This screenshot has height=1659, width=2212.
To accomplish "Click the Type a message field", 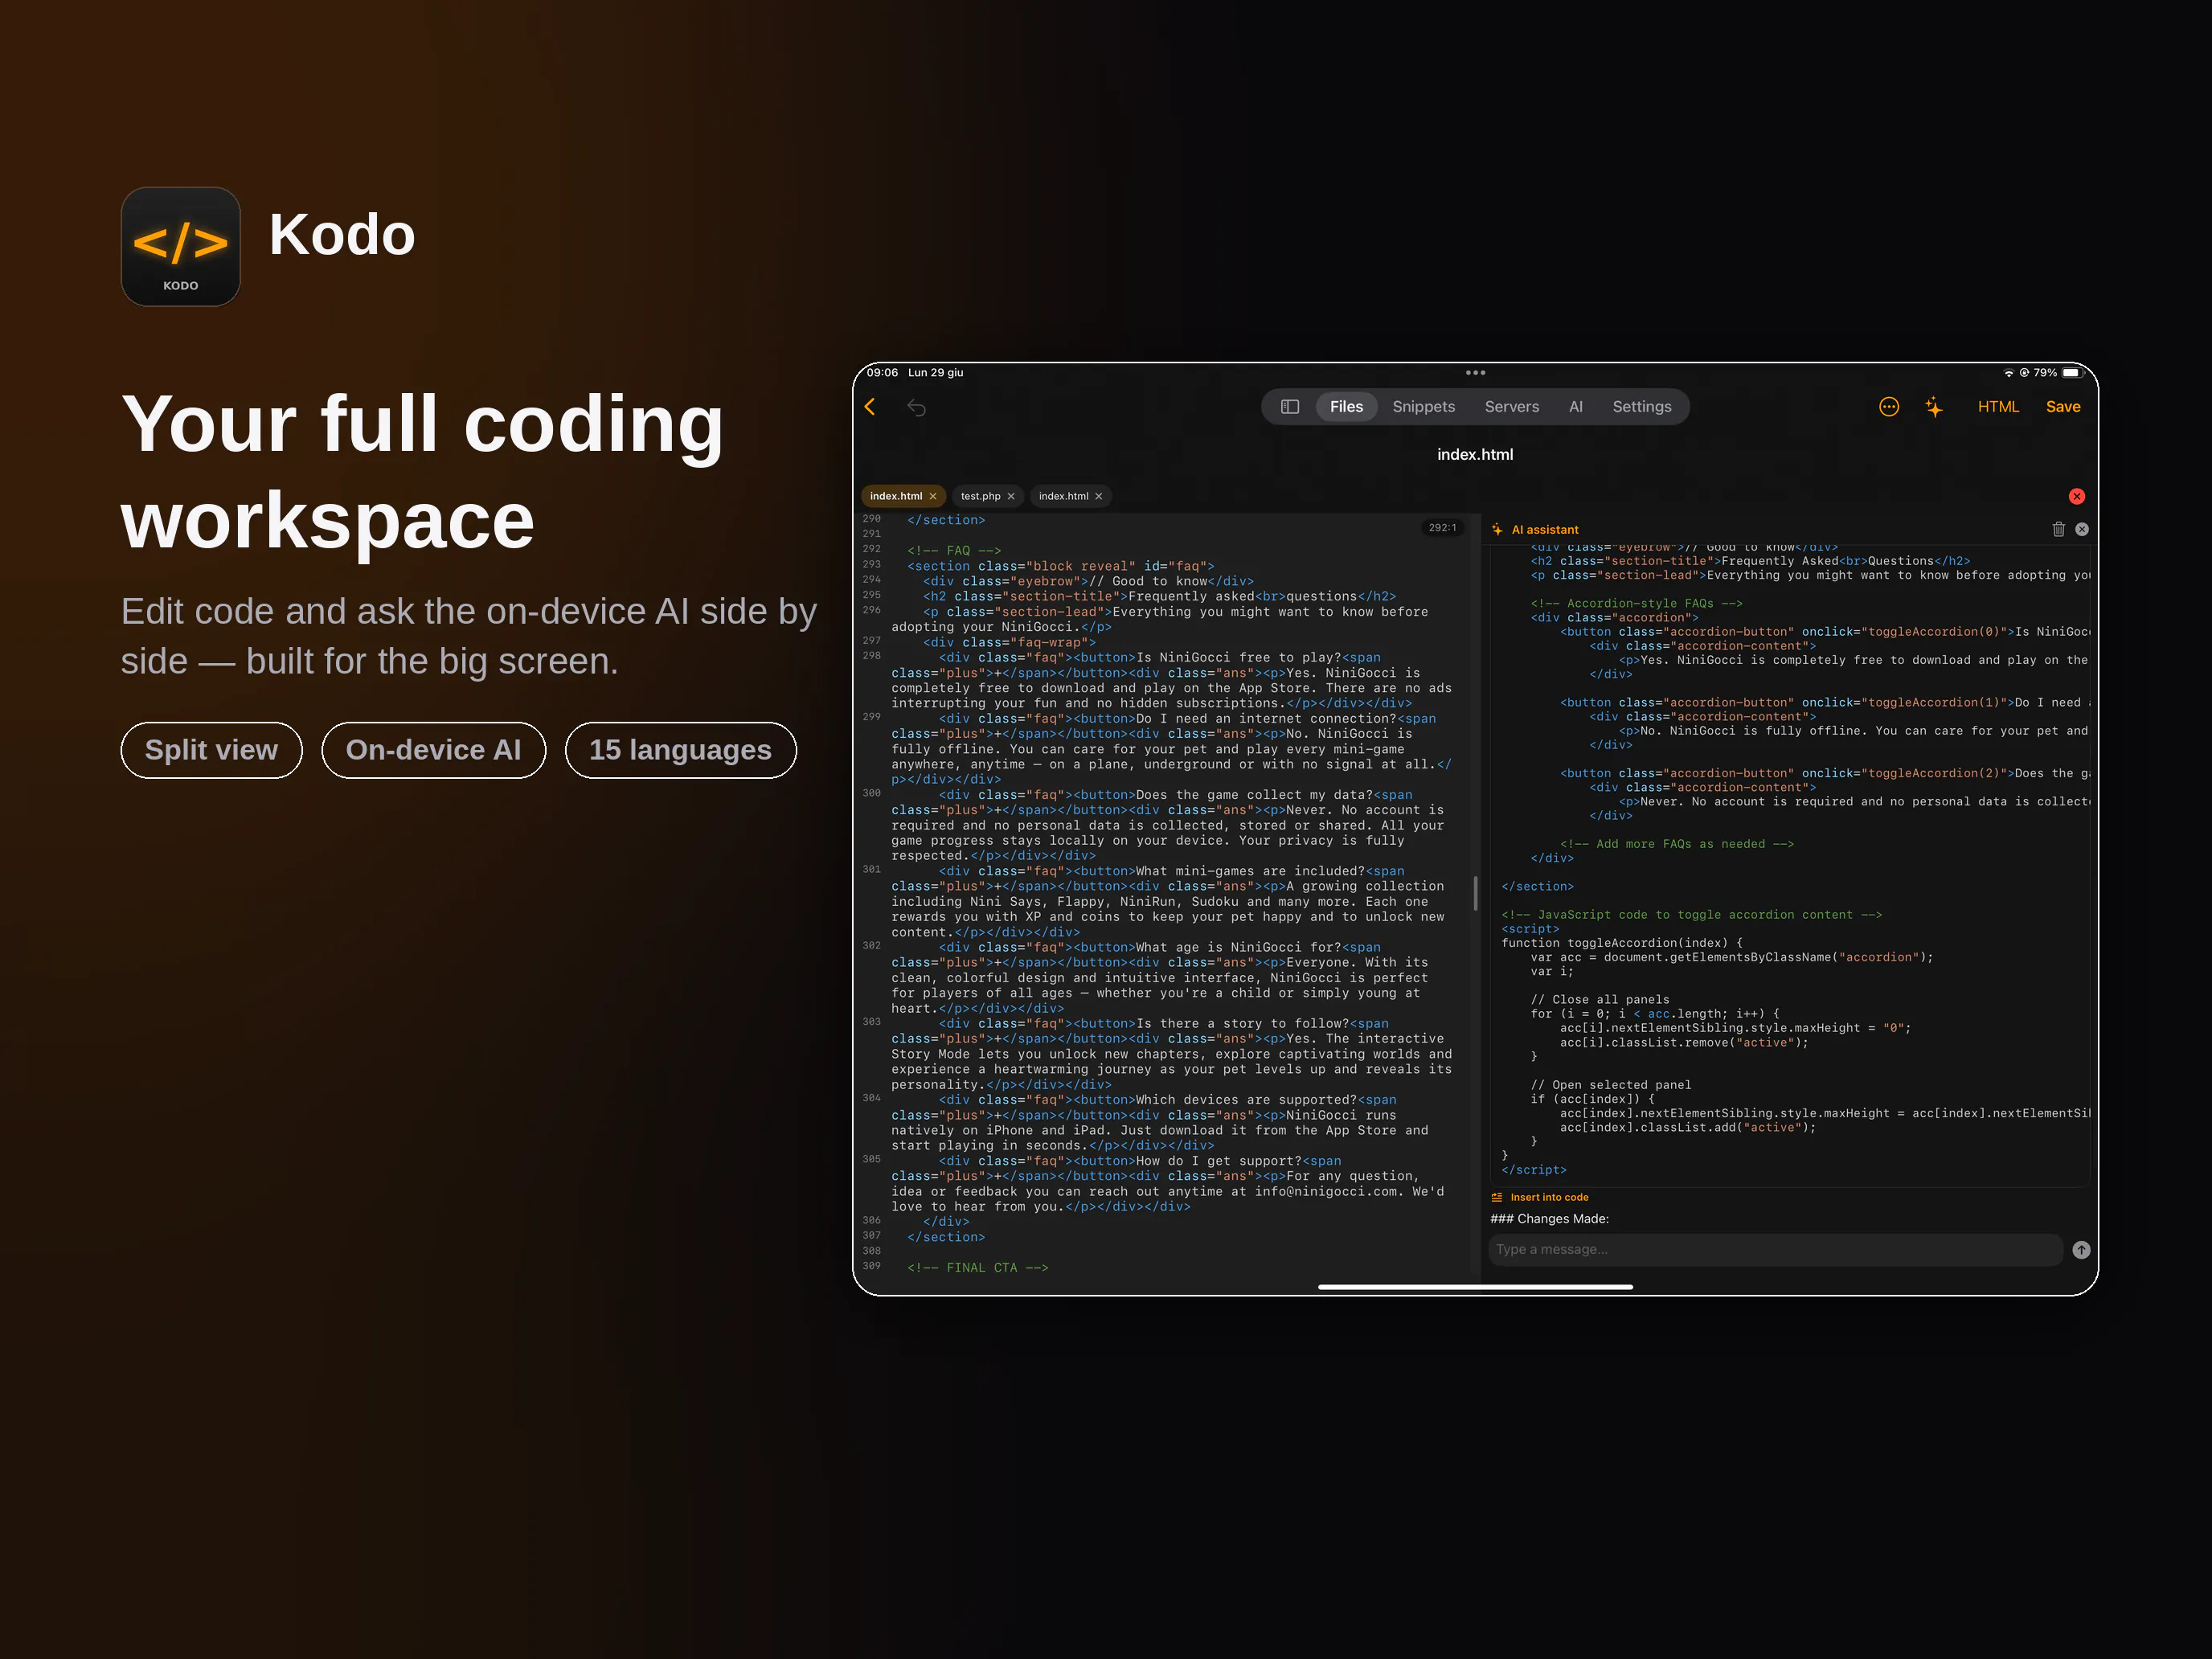I will click(x=1775, y=1249).
